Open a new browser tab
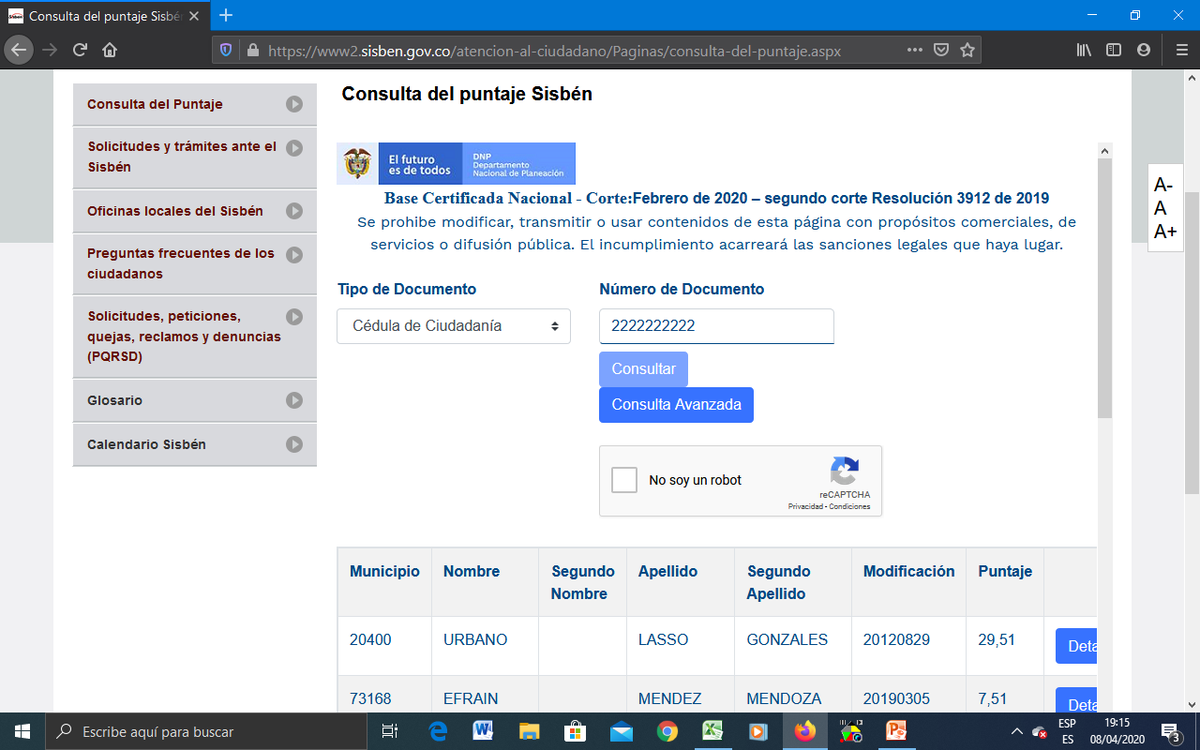The width and height of the screenshot is (1200, 750). pyautogui.click(x=226, y=15)
